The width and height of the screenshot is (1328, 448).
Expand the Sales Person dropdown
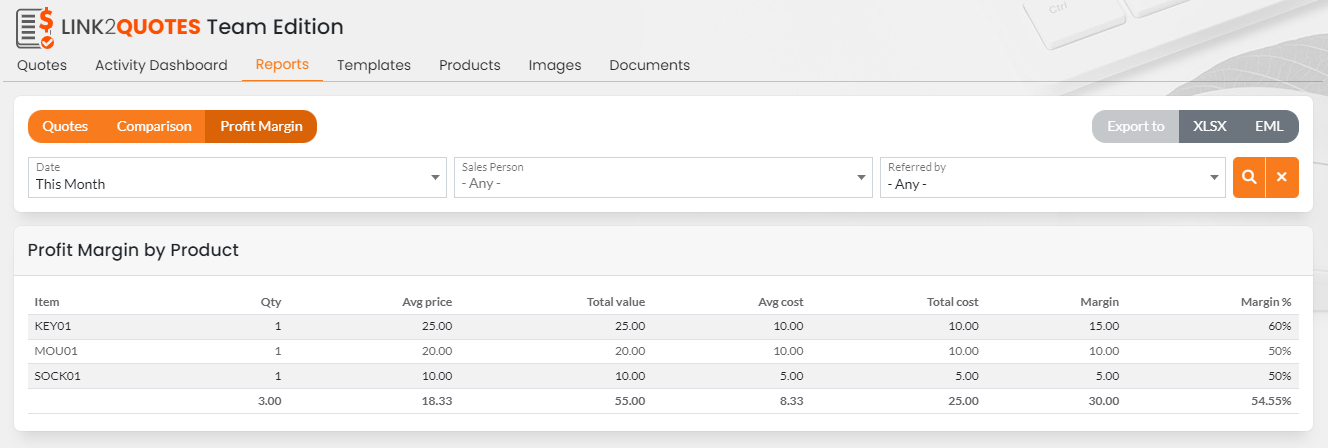point(661,177)
